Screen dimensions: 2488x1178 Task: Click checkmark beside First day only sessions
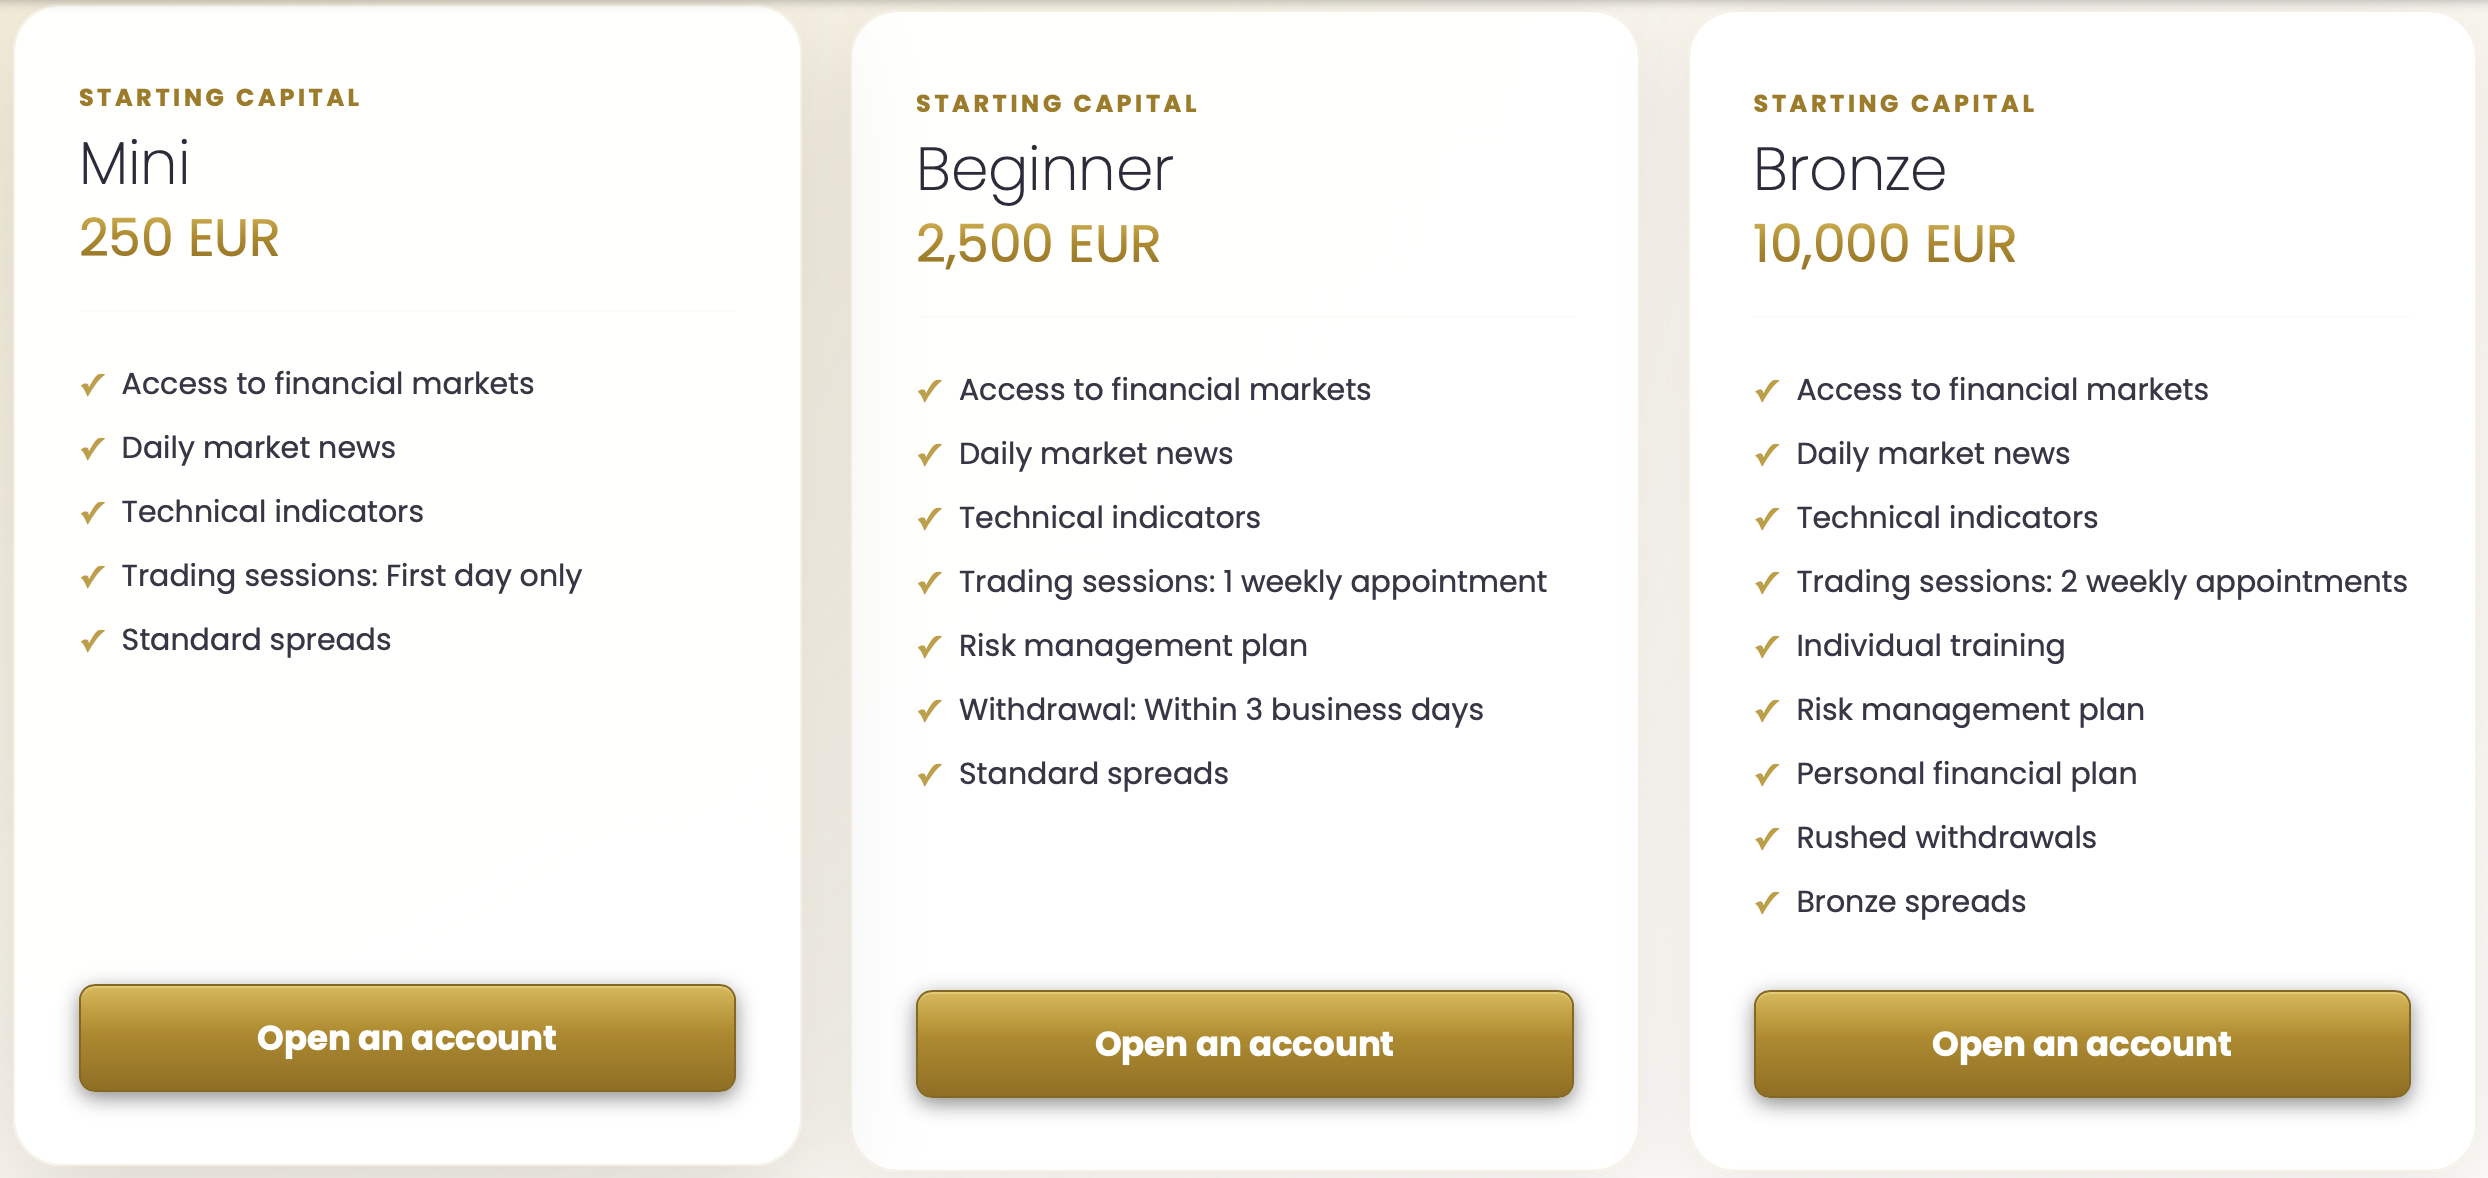(93, 576)
